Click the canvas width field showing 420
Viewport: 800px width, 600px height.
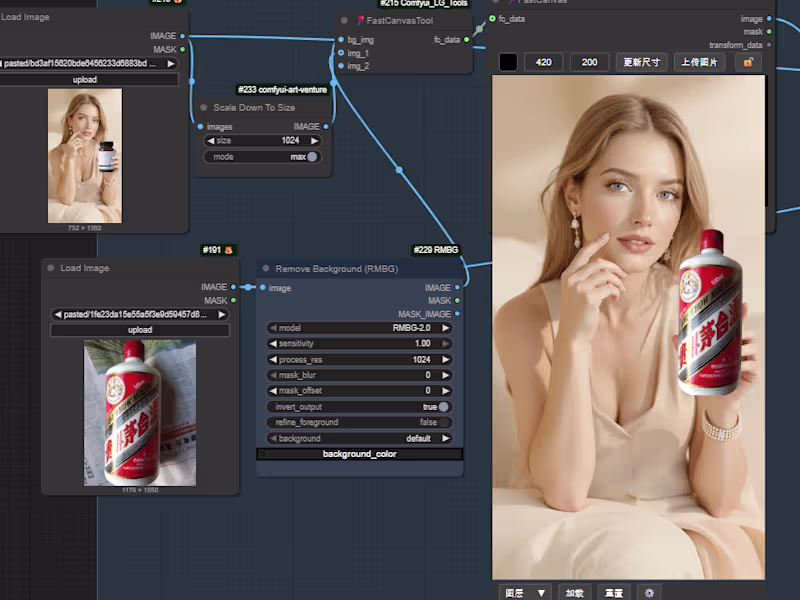coord(544,62)
